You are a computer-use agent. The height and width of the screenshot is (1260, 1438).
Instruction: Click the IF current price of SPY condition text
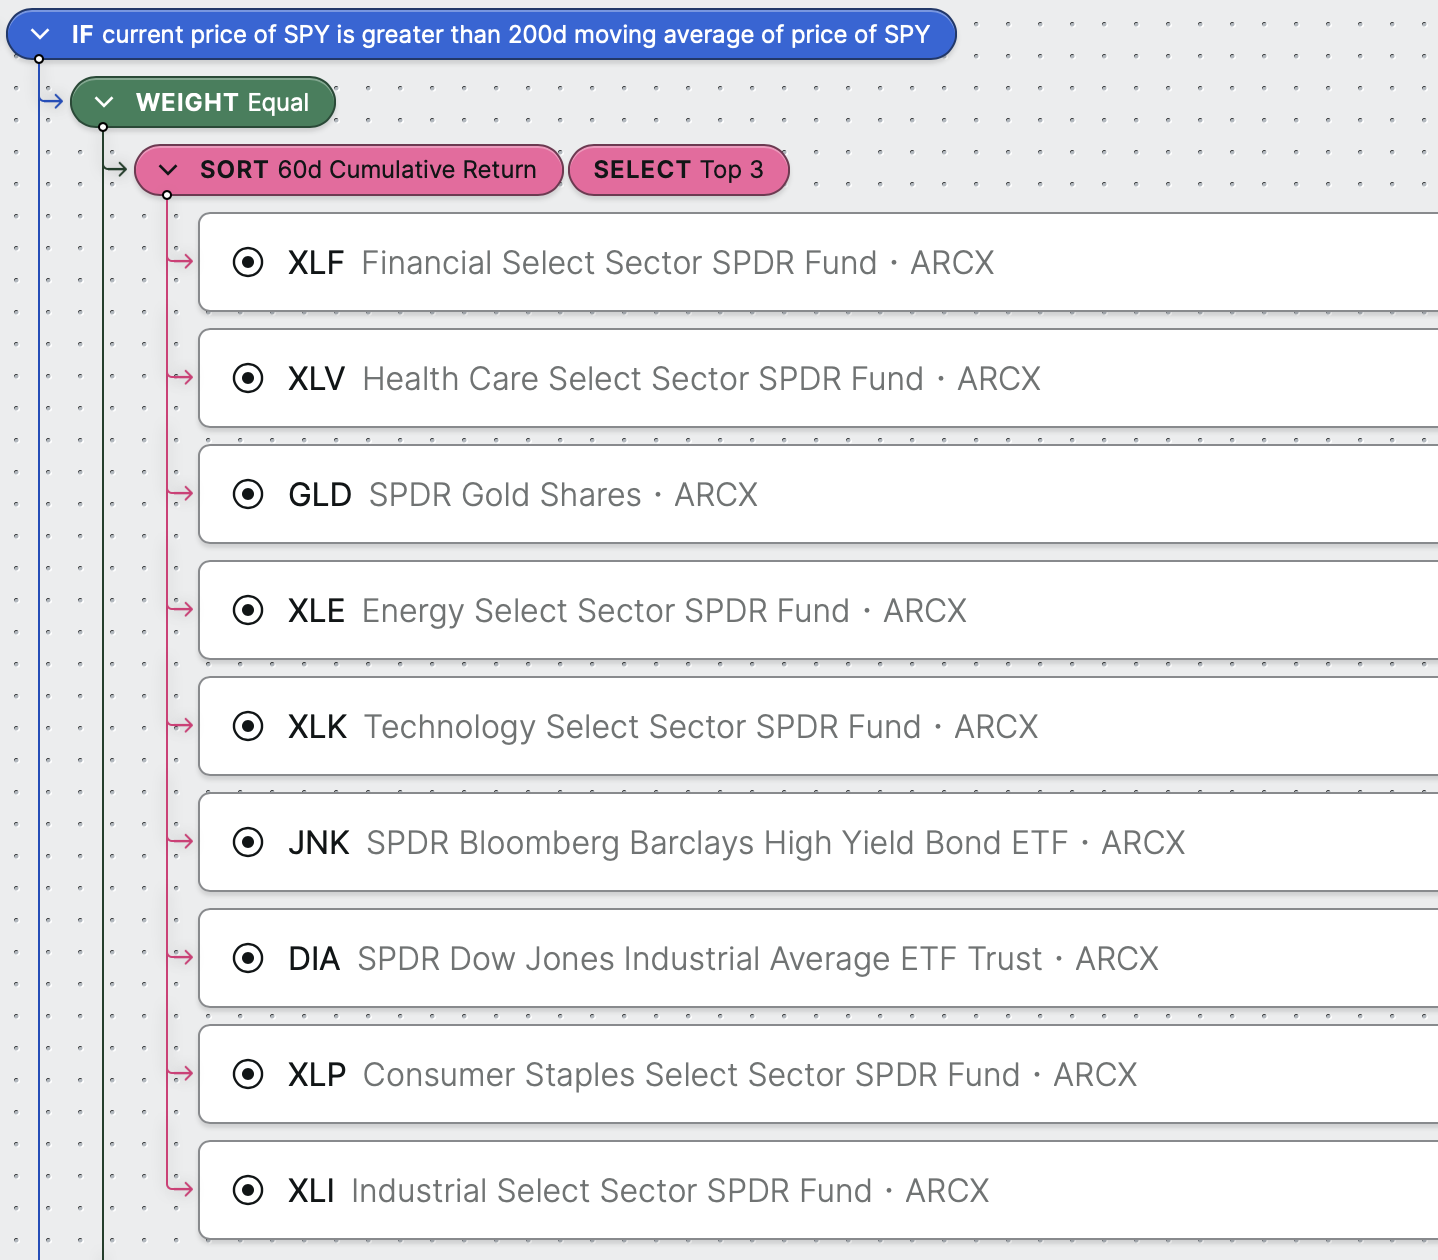tap(501, 35)
